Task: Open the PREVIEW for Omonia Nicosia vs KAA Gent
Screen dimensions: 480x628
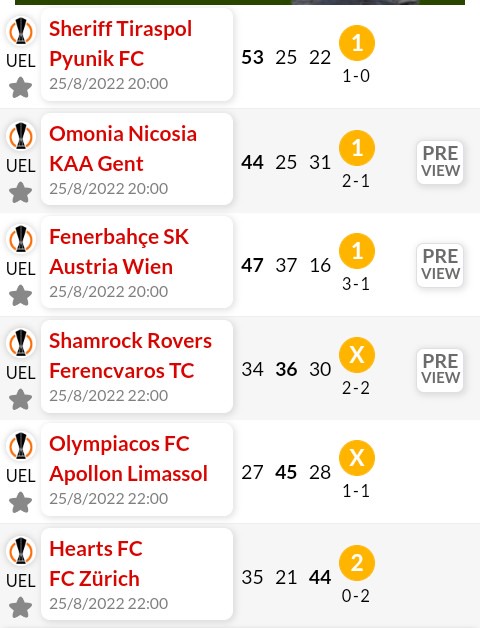Action: coord(440,162)
